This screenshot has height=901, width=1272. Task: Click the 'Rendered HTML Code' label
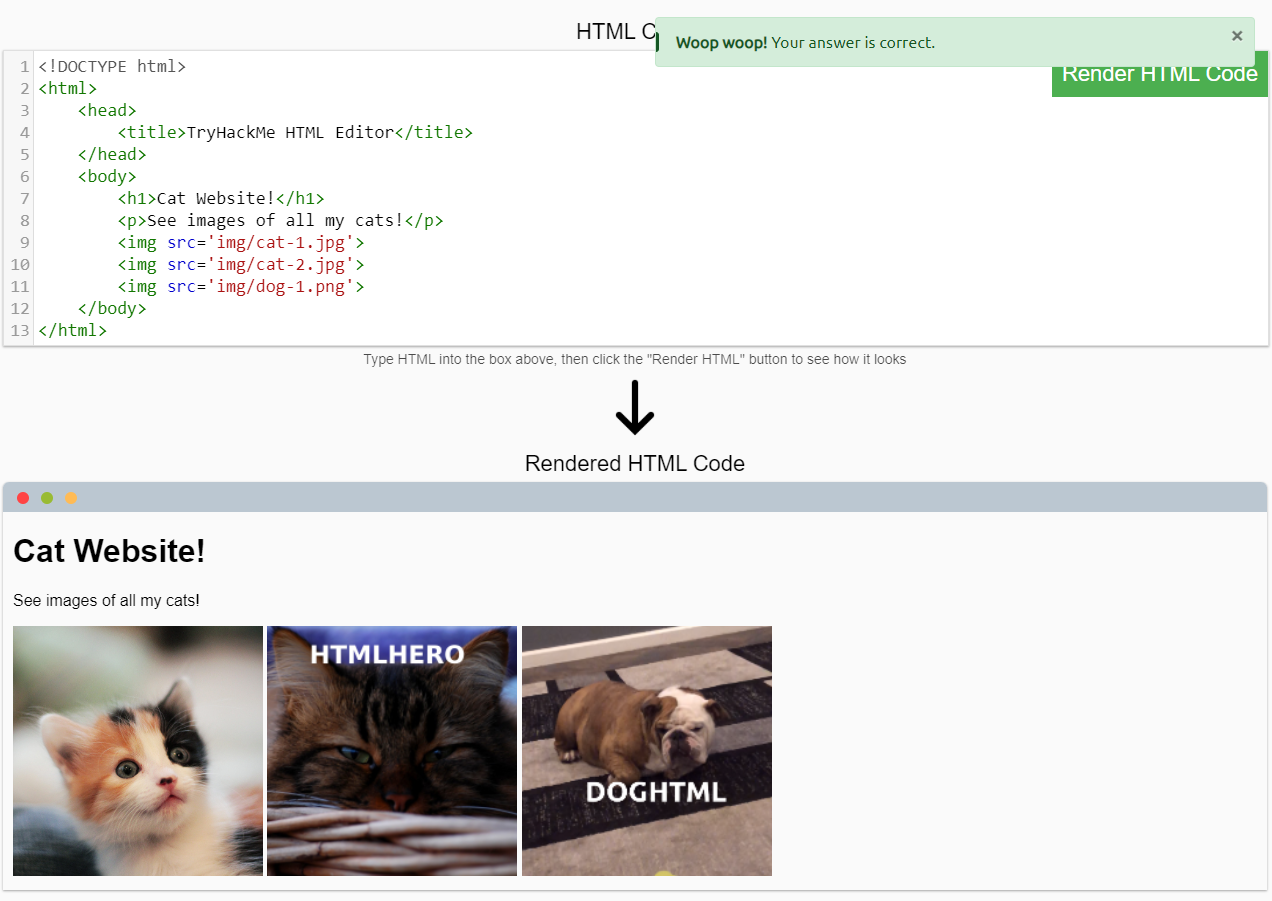pyautogui.click(x=635, y=464)
